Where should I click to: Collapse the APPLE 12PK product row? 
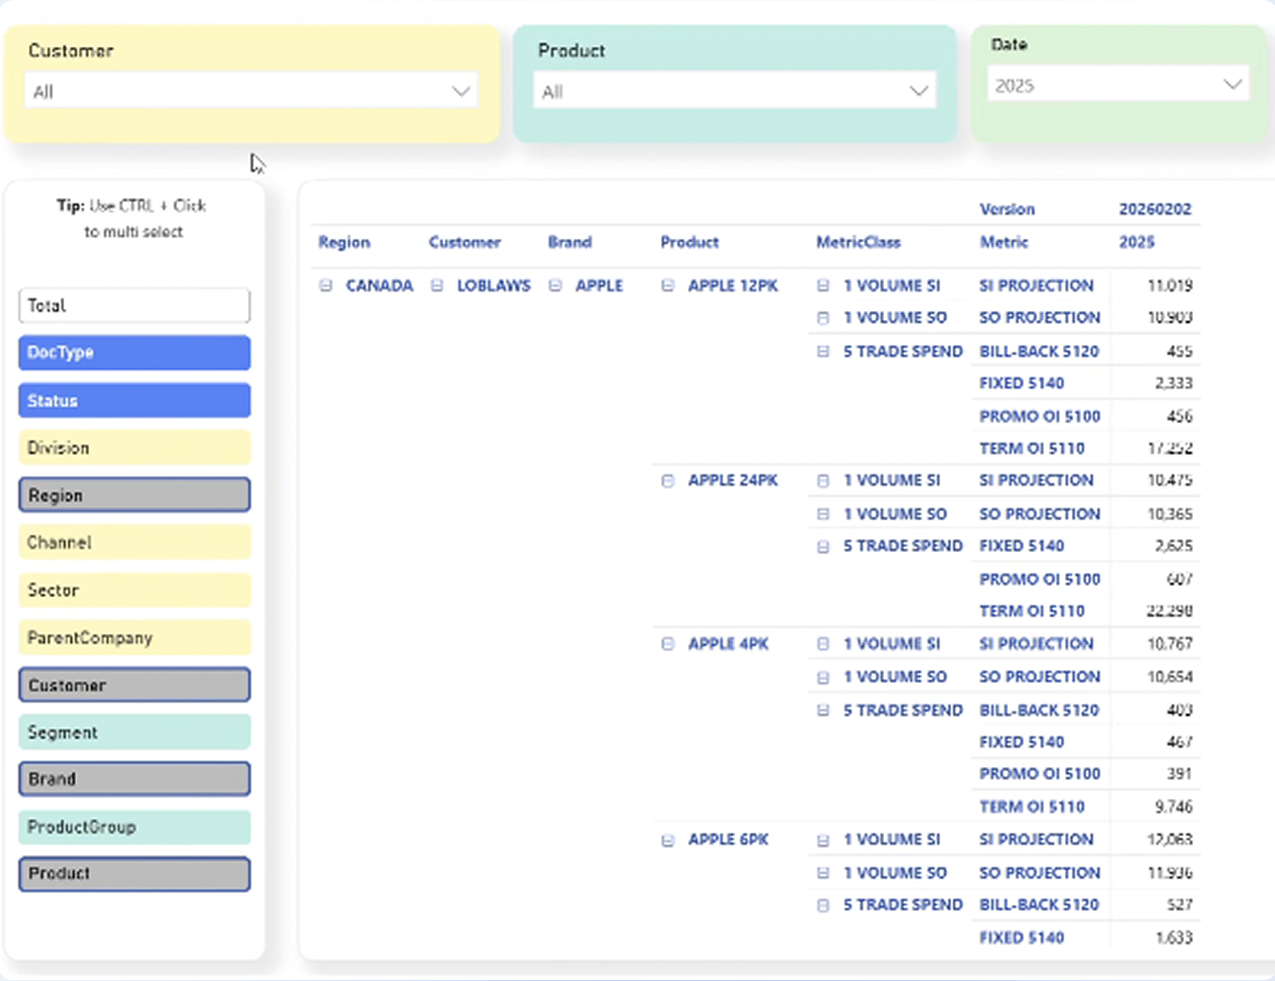(668, 286)
